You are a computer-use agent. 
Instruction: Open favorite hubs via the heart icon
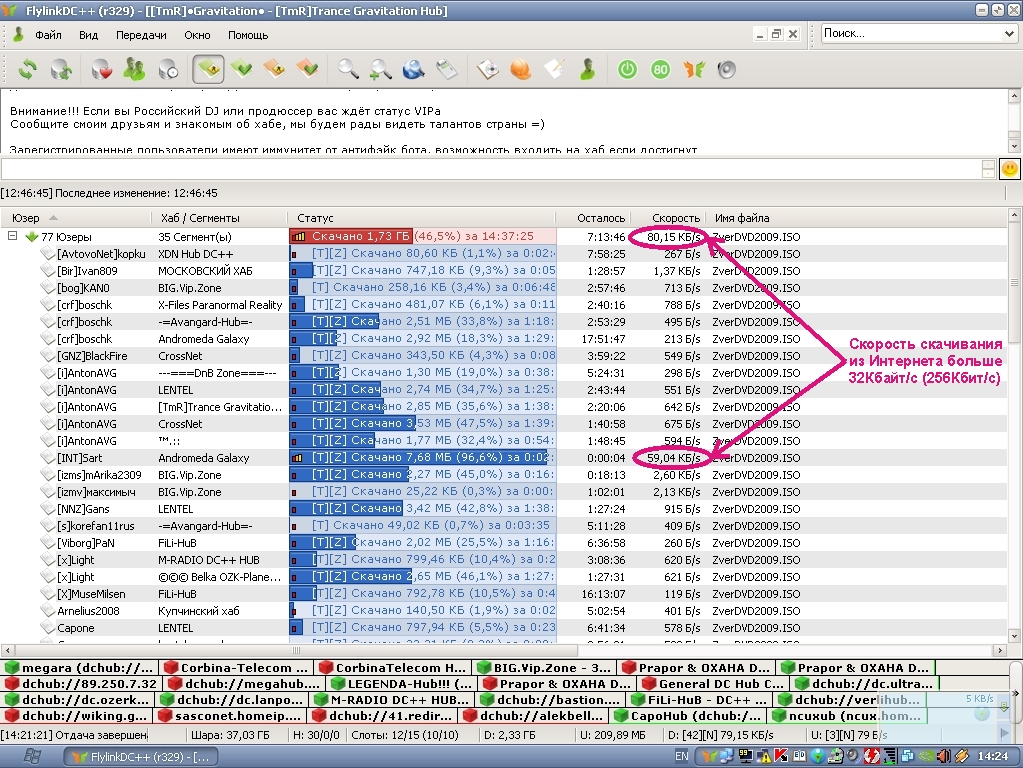tap(101, 69)
